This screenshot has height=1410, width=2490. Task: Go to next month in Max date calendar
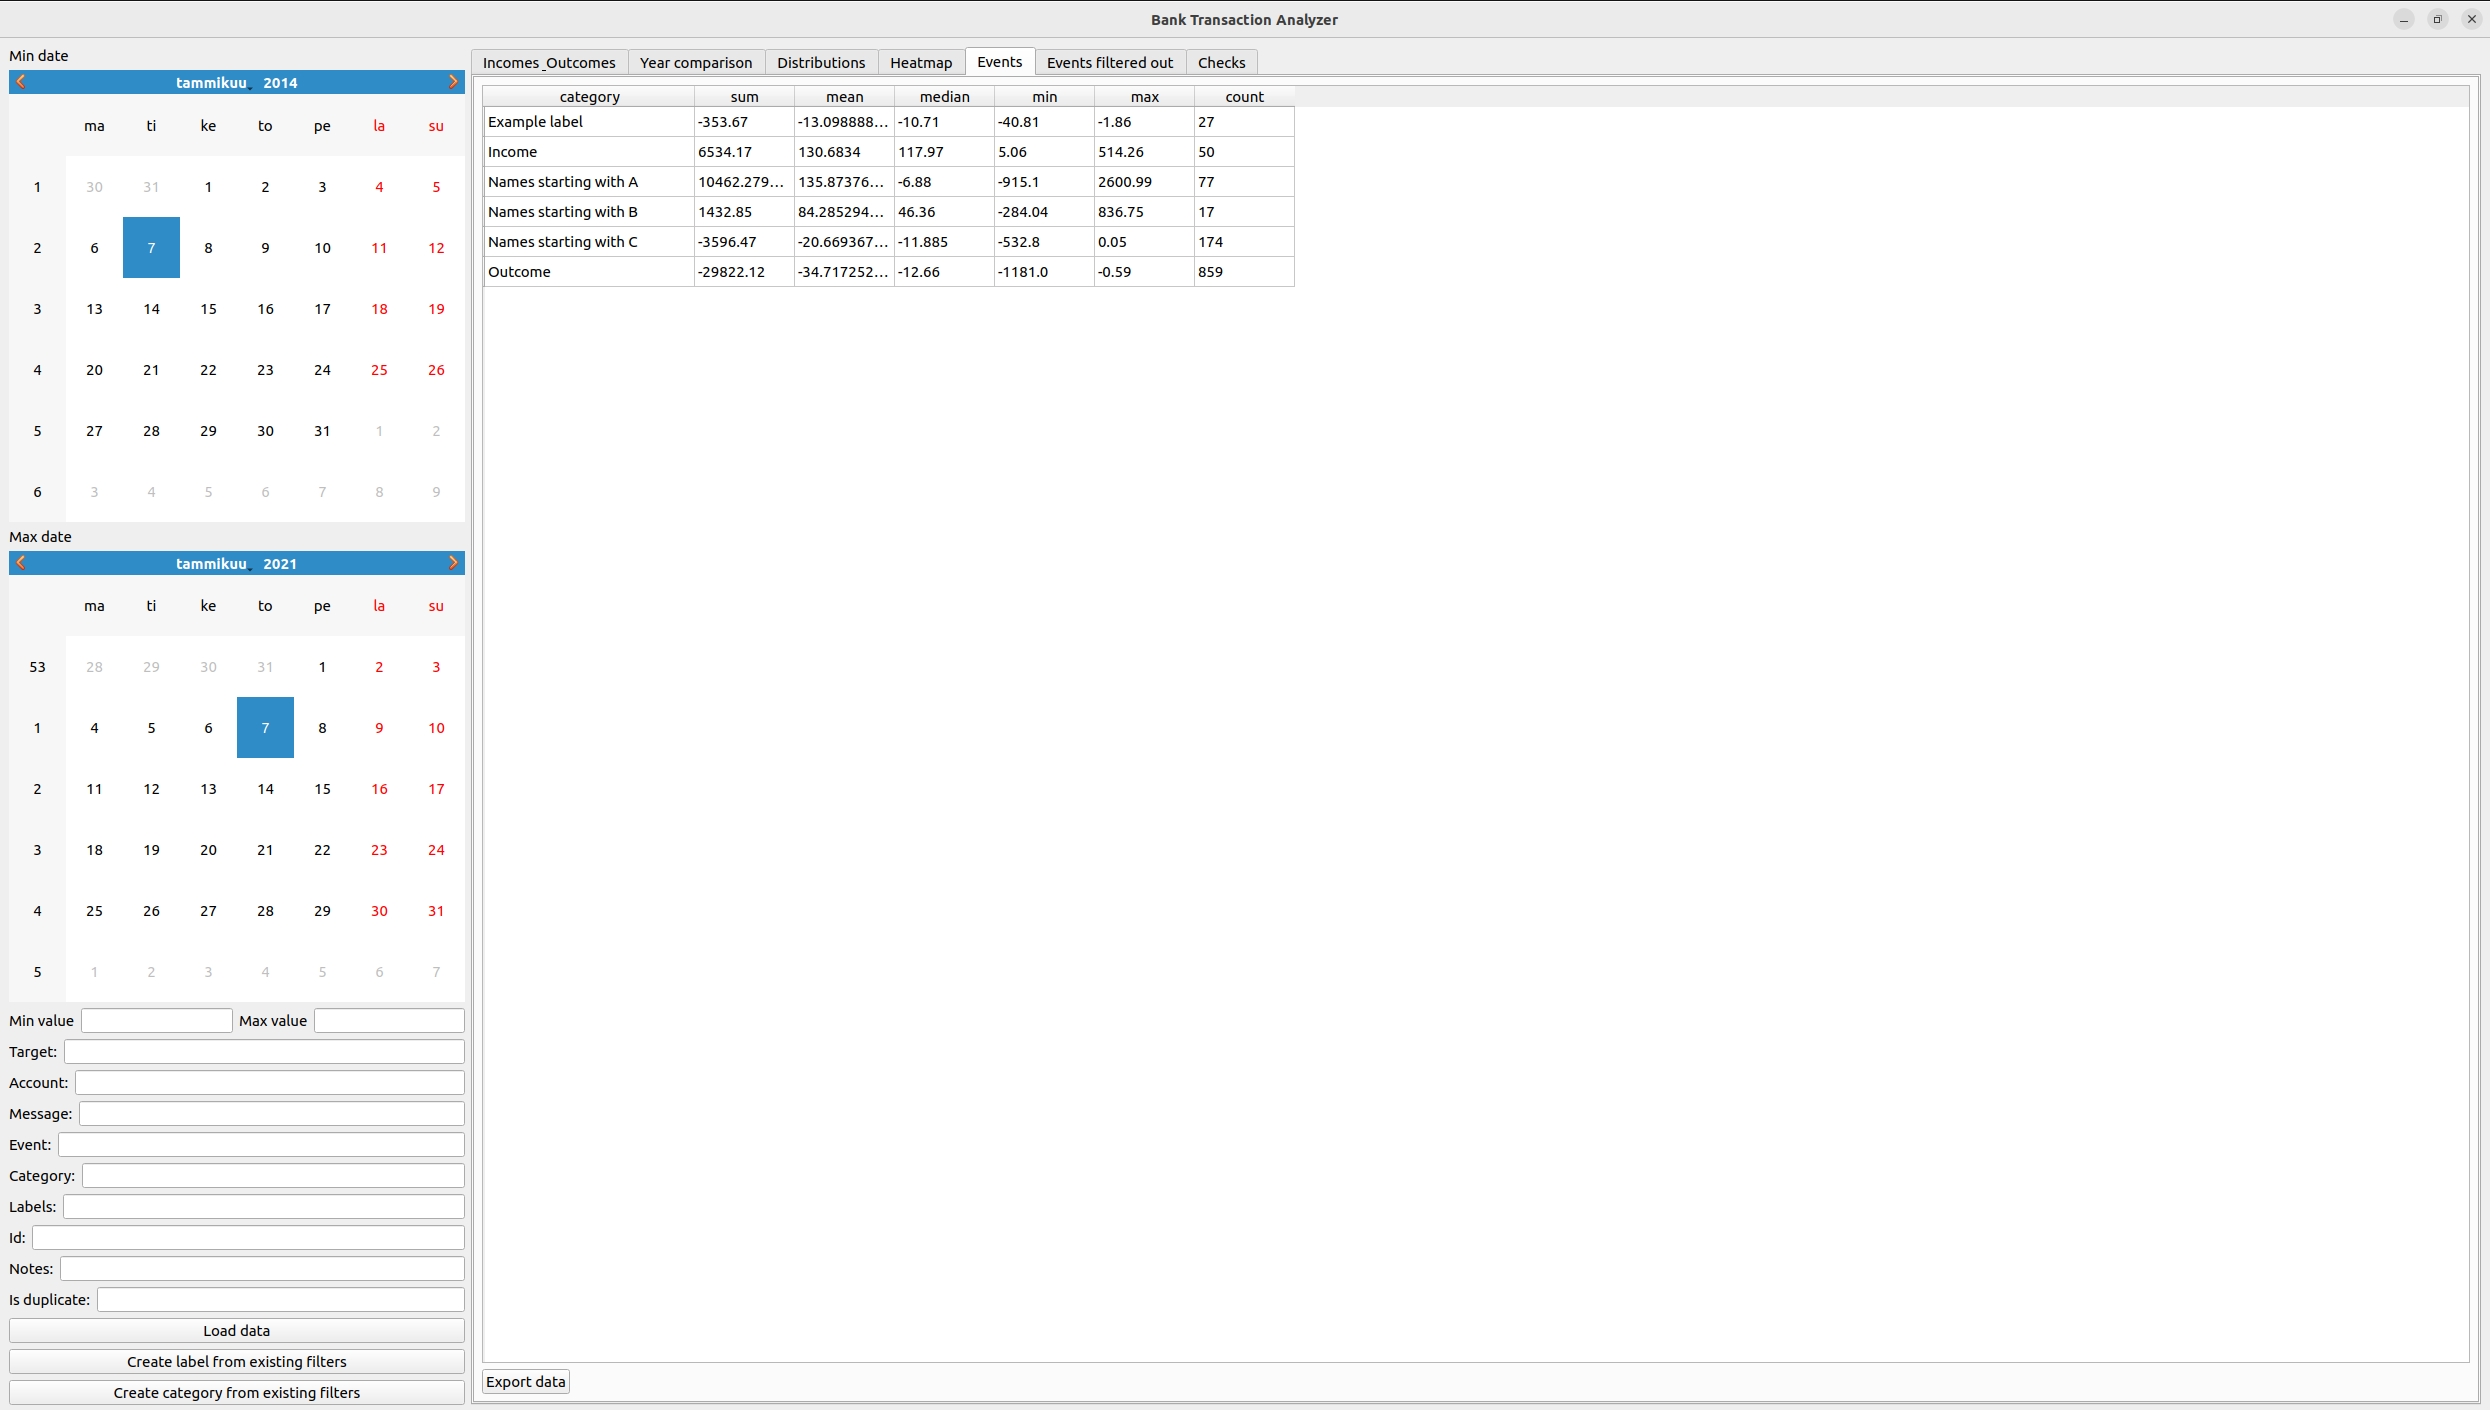(x=453, y=563)
